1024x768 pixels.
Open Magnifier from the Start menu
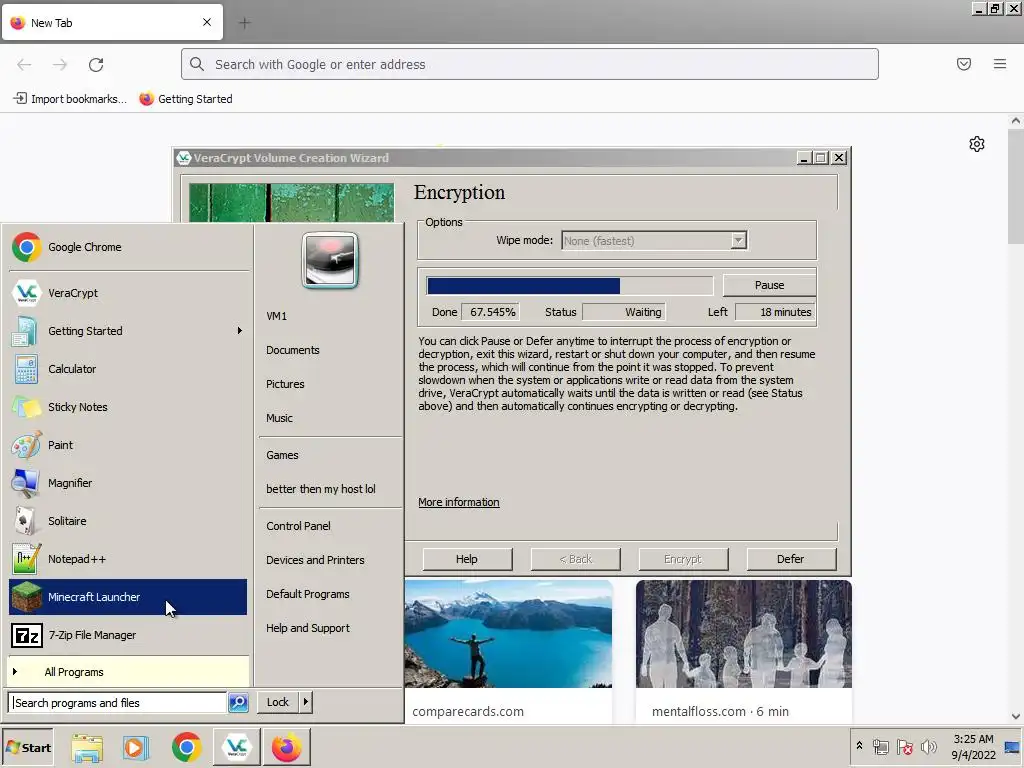click(128, 483)
